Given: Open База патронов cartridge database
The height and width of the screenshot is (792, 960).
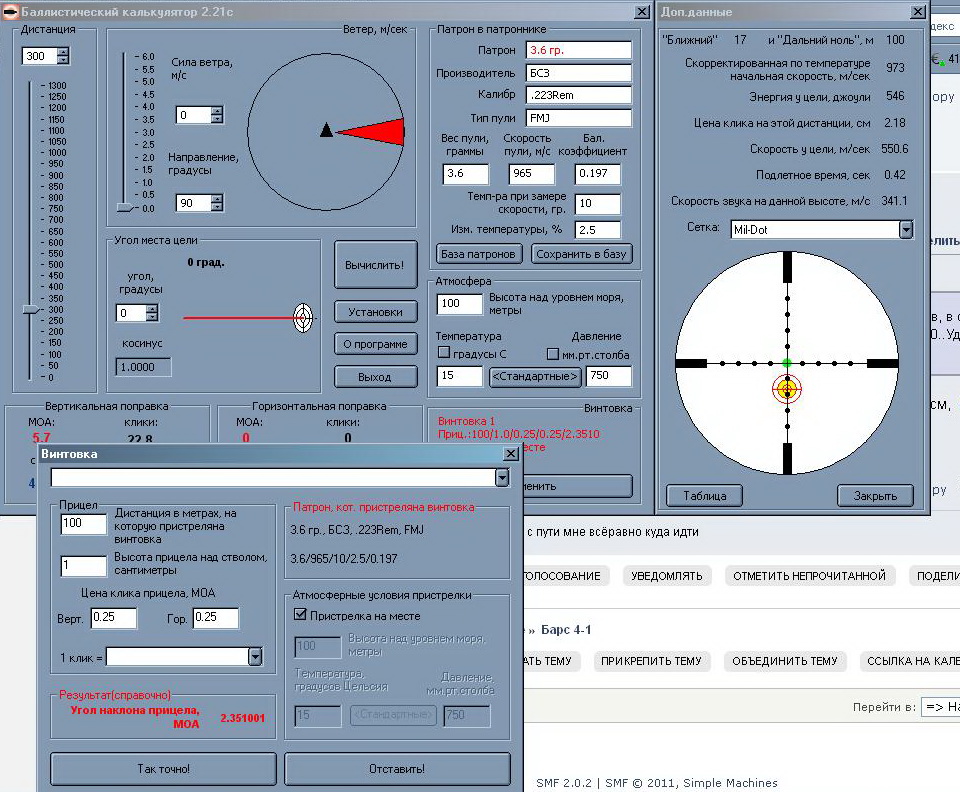Looking at the screenshot, I should pyautogui.click(x=479, y=254).
